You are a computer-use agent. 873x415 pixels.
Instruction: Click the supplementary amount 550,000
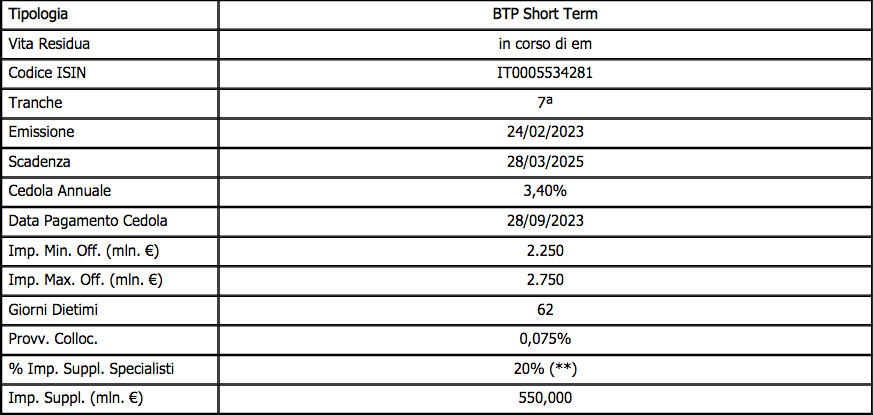coord(545,399)
